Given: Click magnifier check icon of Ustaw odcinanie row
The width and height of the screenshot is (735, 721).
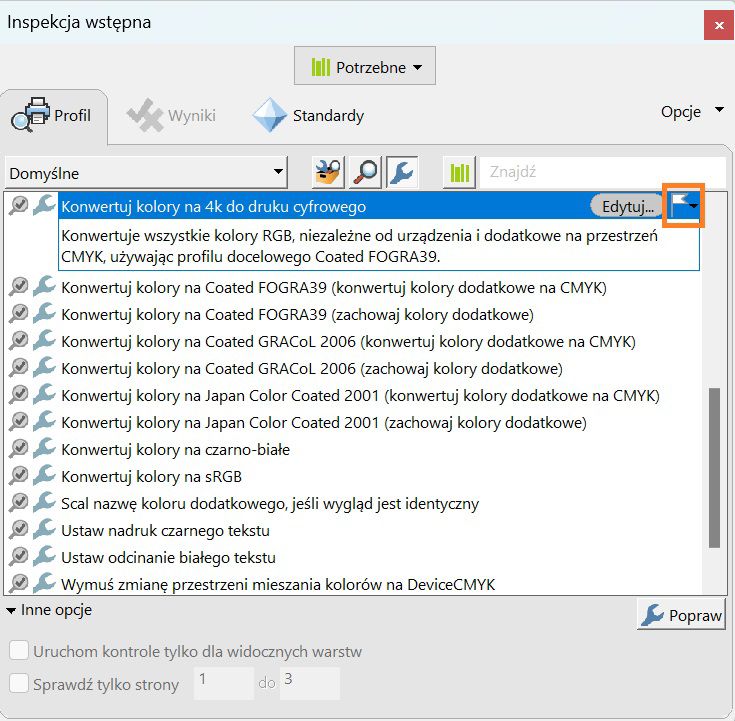Looking at the screenshot, I should 18,557.
